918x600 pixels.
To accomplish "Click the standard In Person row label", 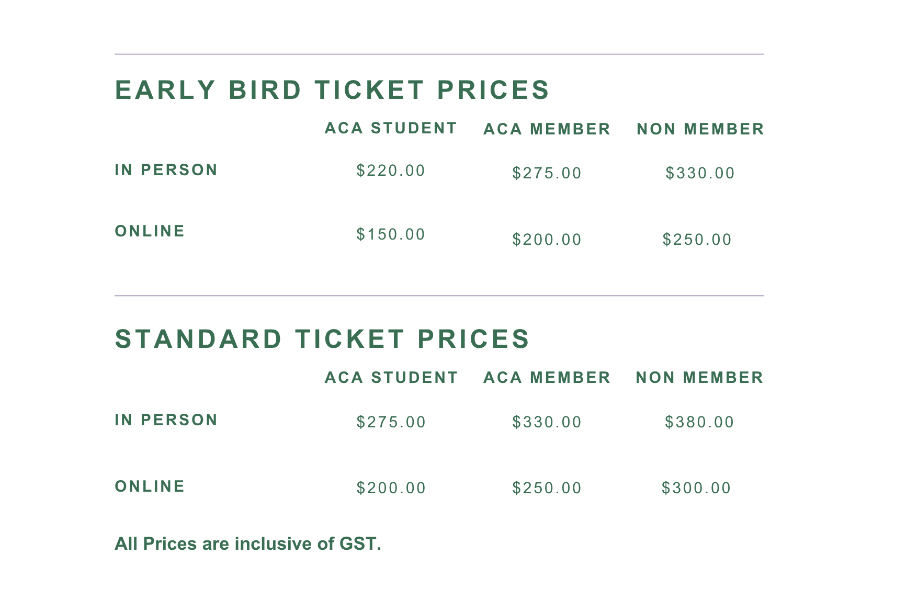I will click(x=166, y=420).
